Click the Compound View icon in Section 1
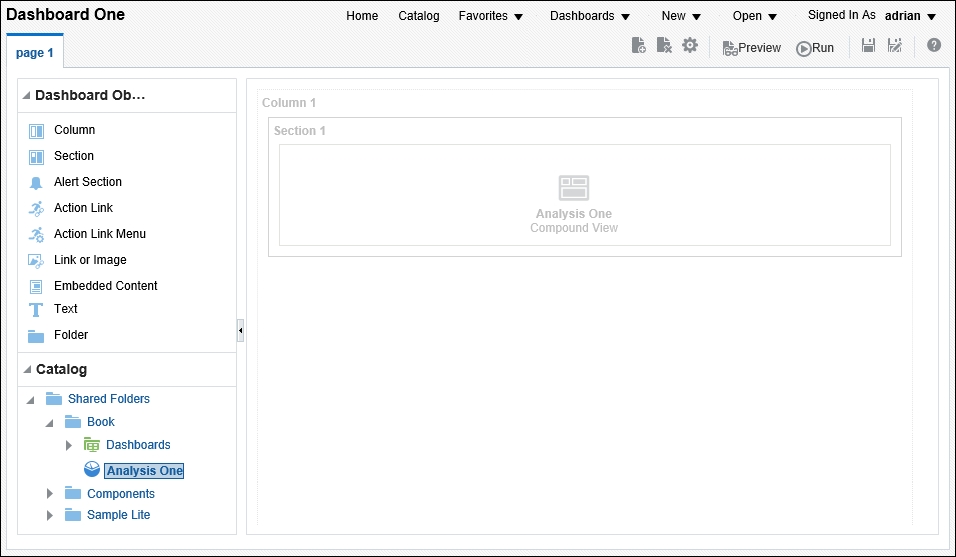This screenshot has height=557, width=956. (574, 188)
